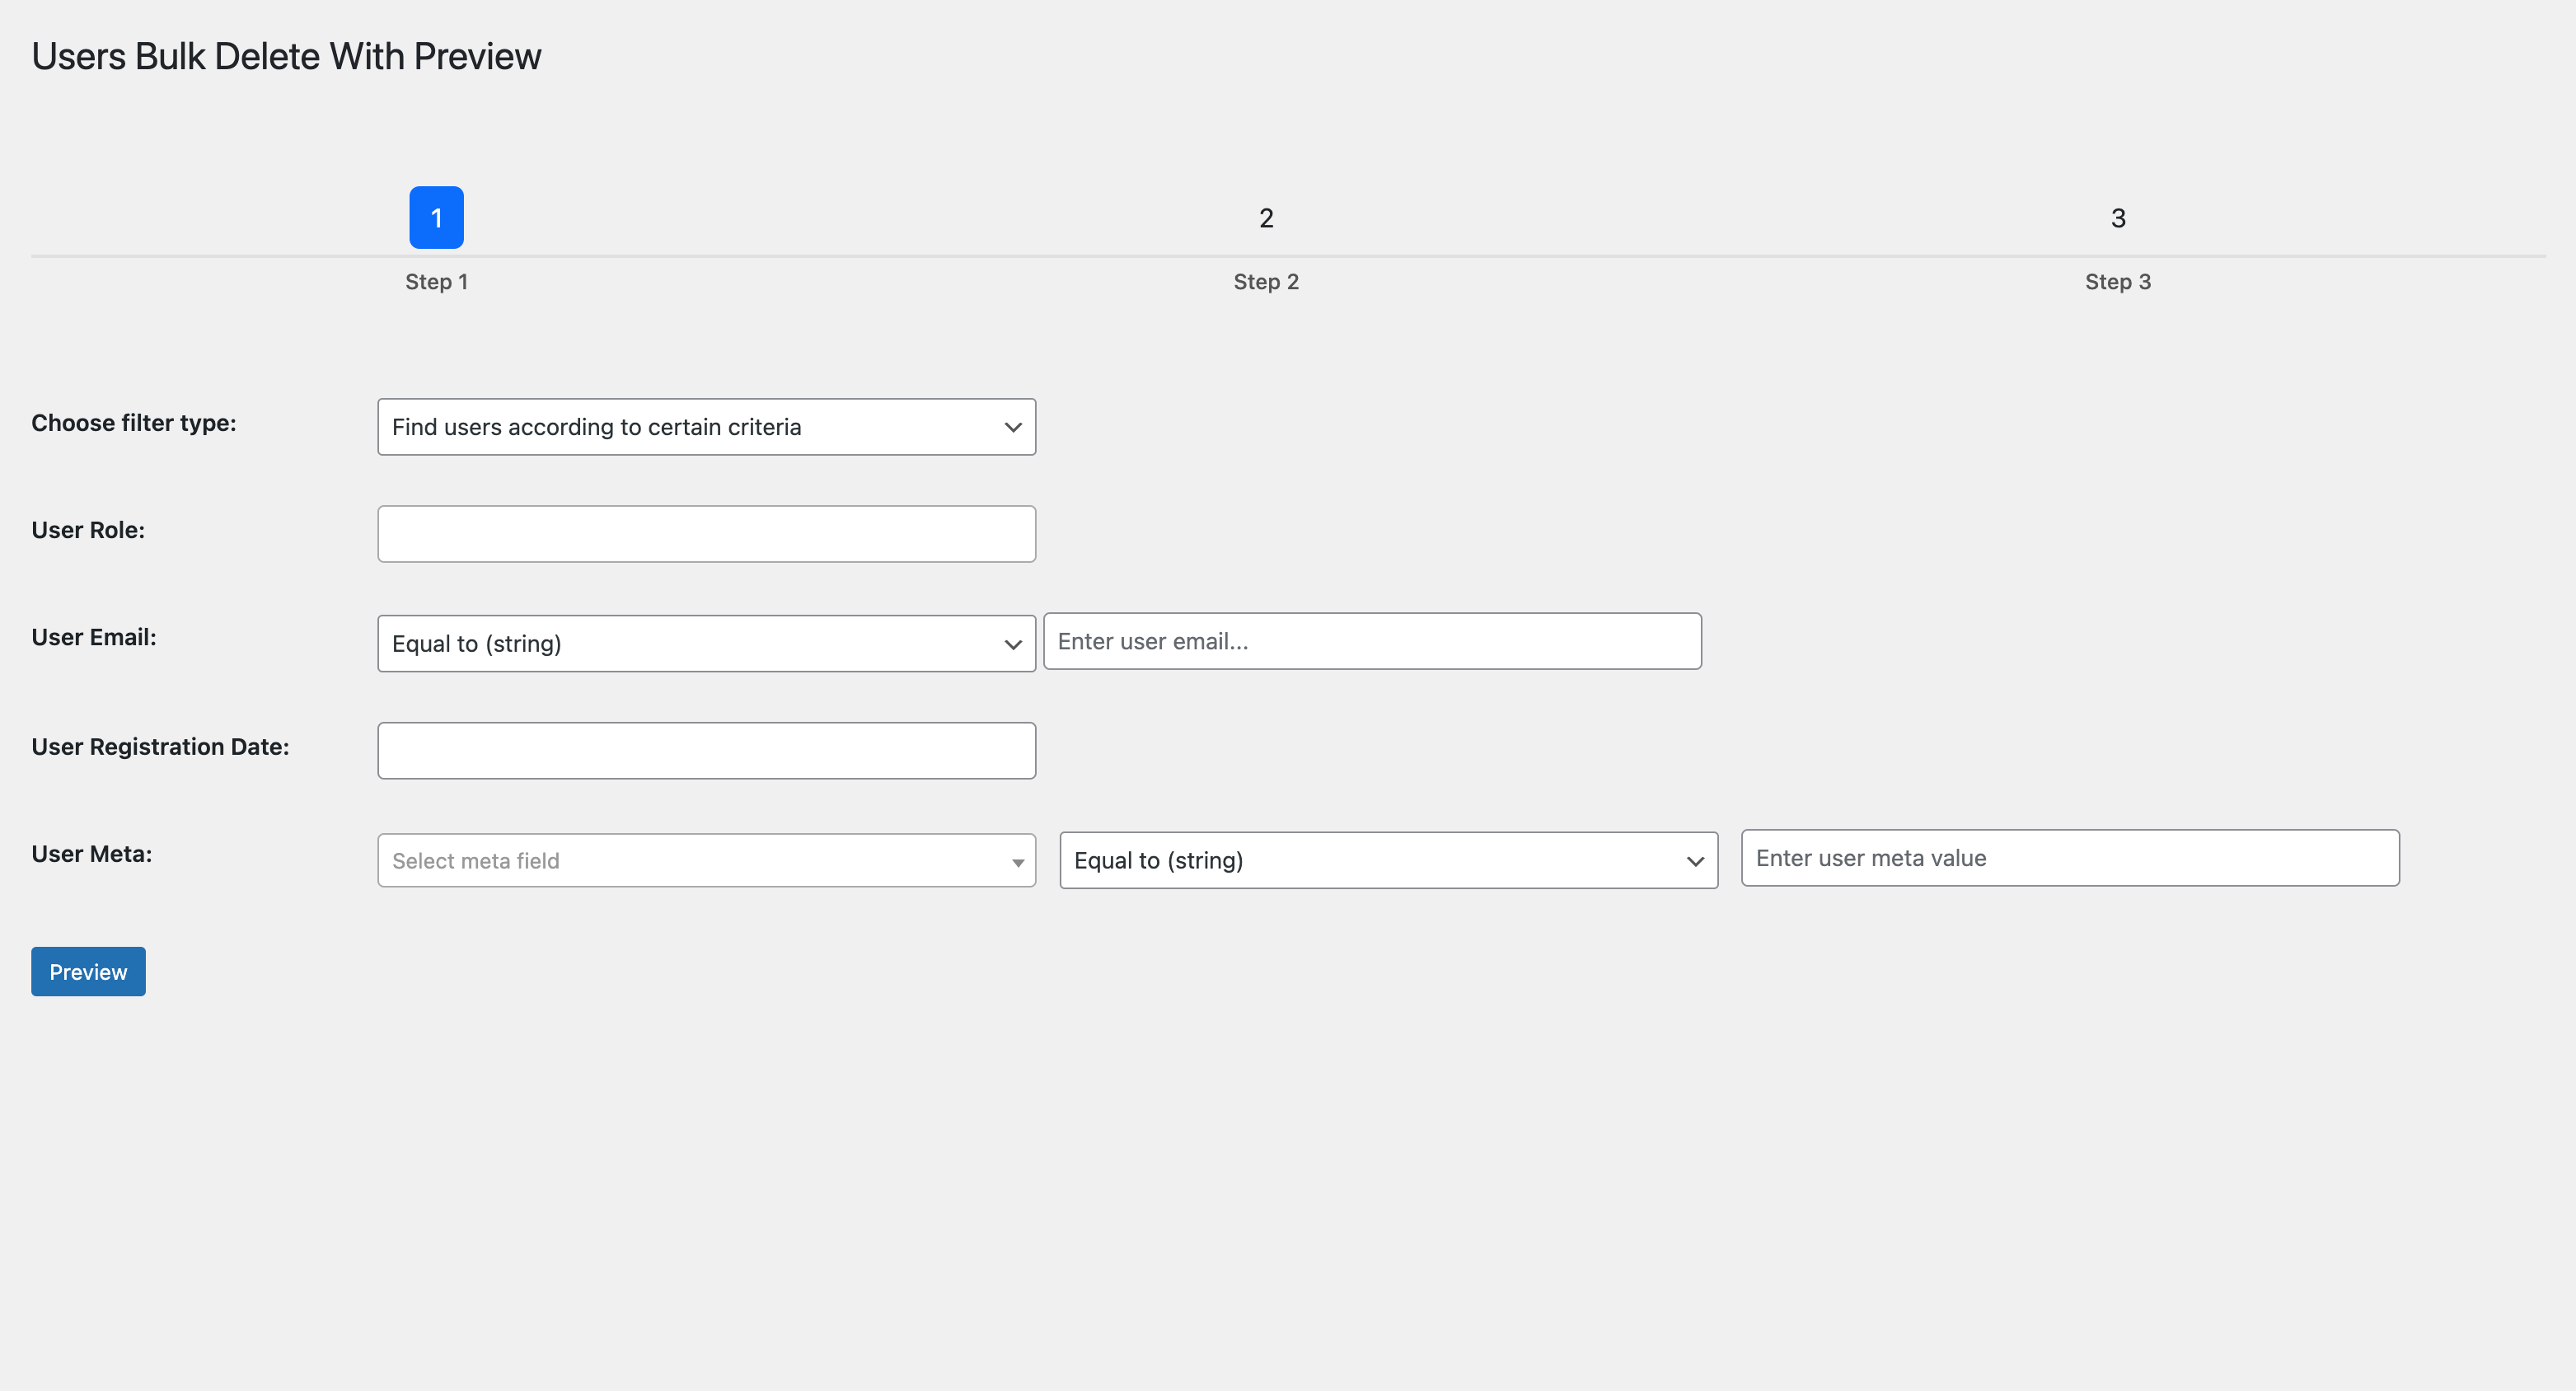2576x1391 pixels.
Task: Click the Users Bulk Delete With Preview heading
Action: (286, 57)
